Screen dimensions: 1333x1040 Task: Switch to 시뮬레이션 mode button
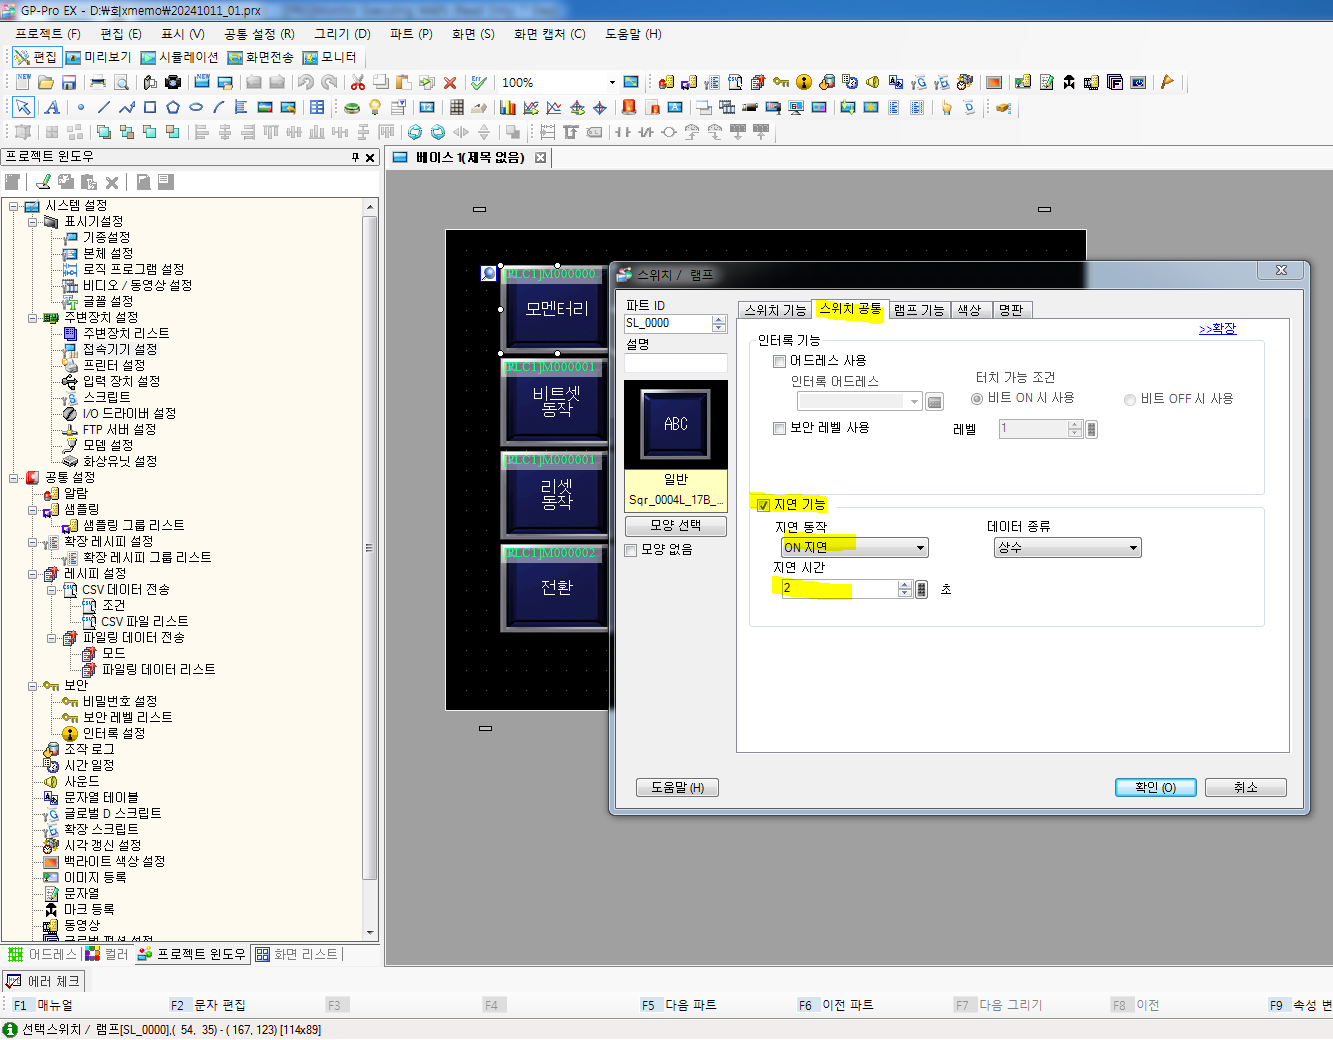[x=179, y=57]
